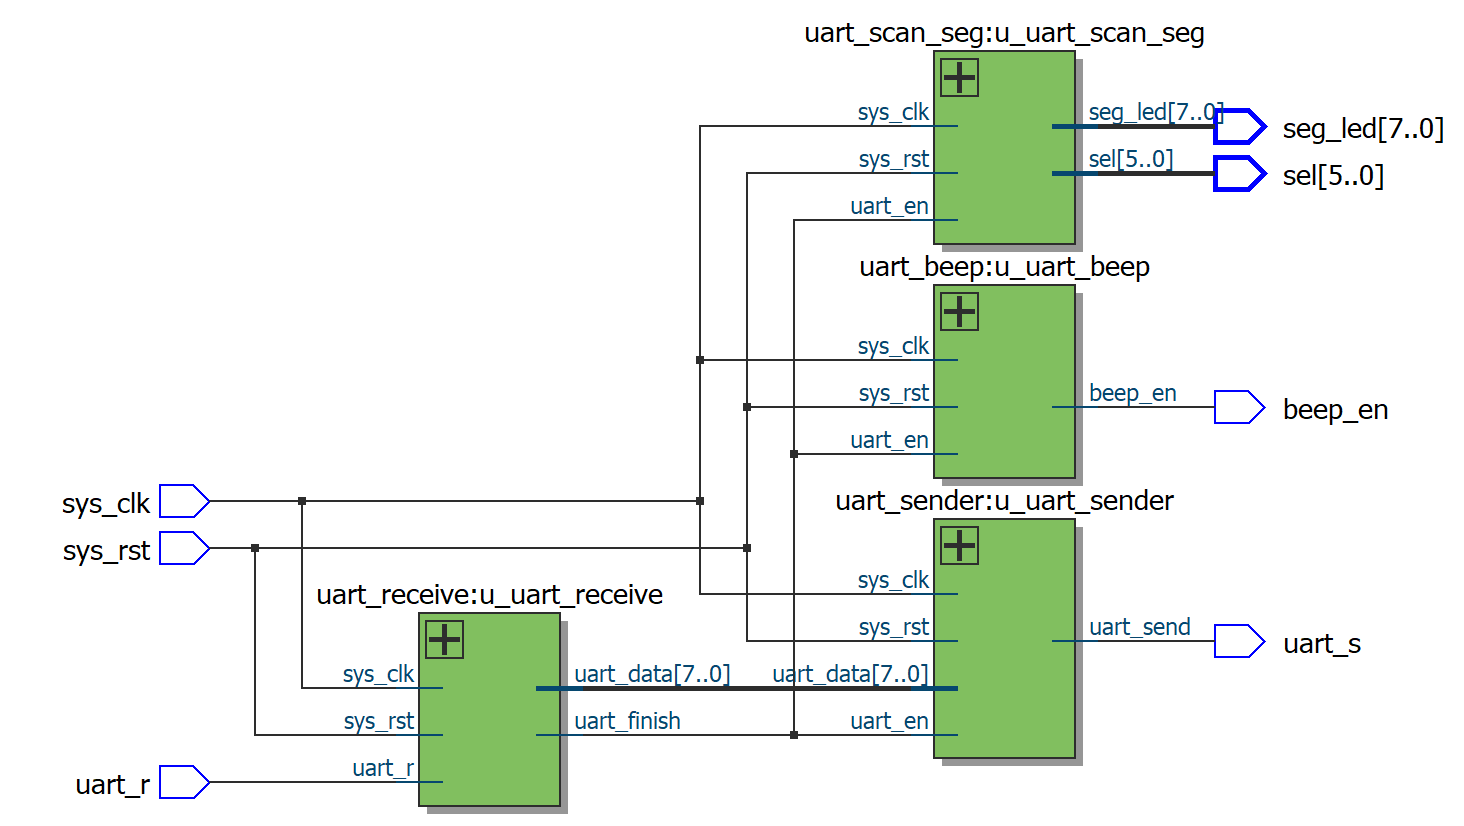Viewport: 1464px width, 826px height.
Task: Select sys_rst port on uart_beep block
Action: pos(893,393)
